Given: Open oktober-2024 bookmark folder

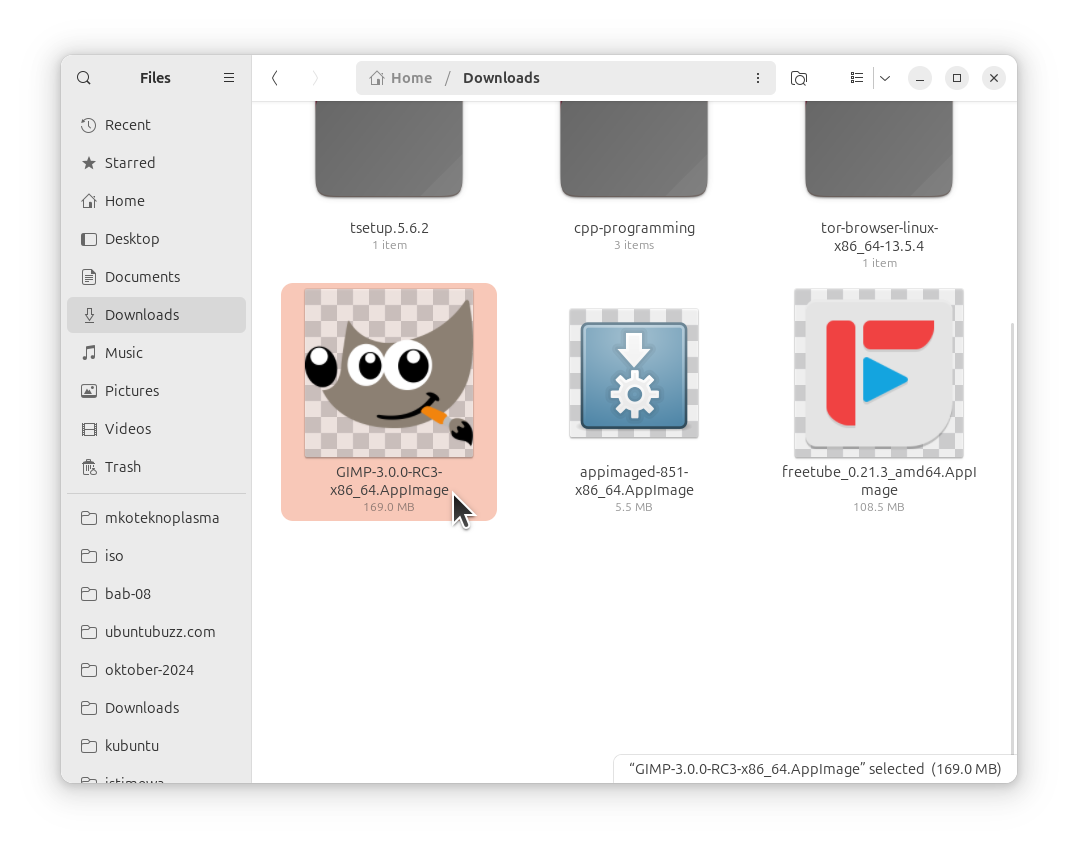Looking at the screenshot, I should [x=156, y=670].
